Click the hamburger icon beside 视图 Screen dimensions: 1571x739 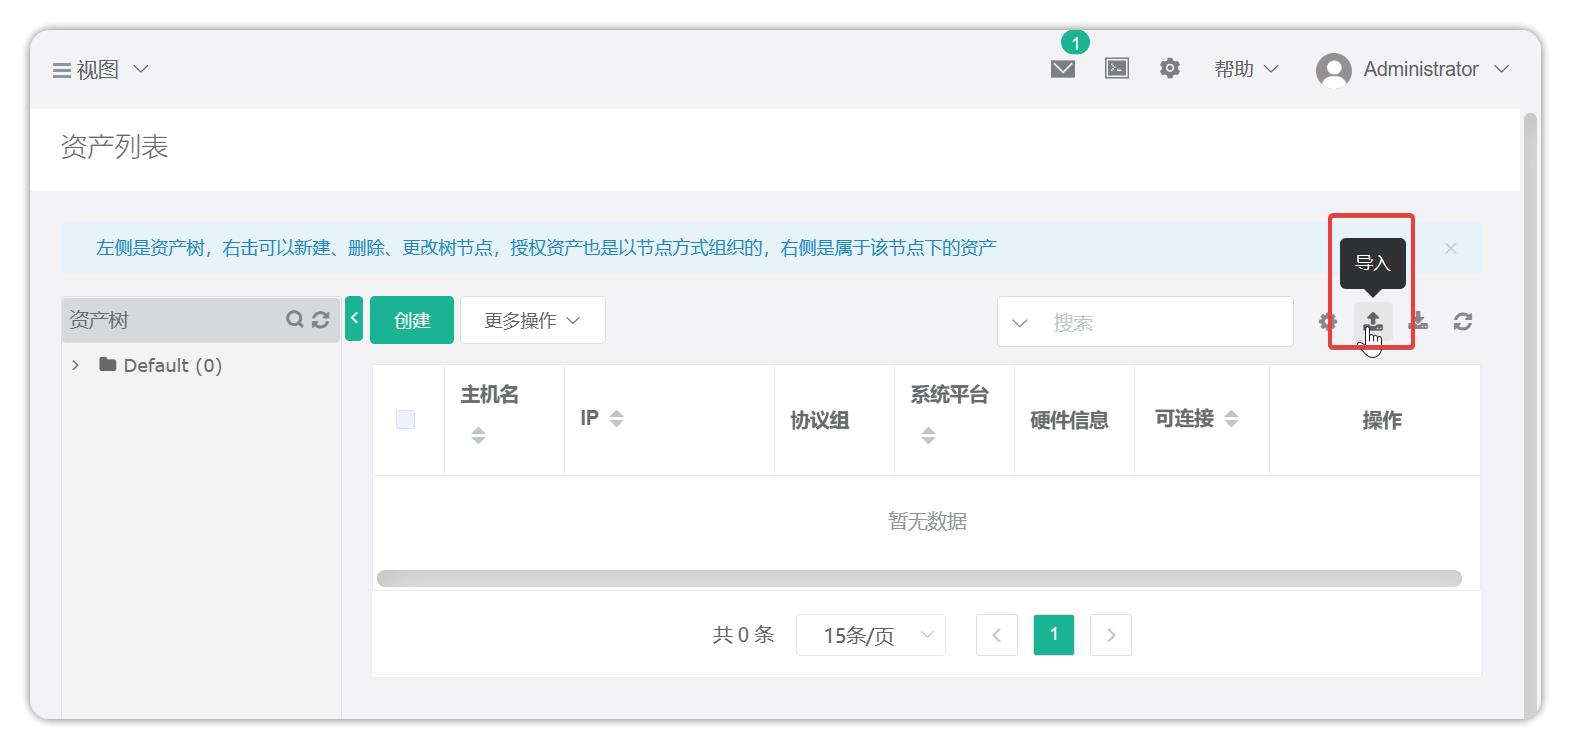click(62, 70)
